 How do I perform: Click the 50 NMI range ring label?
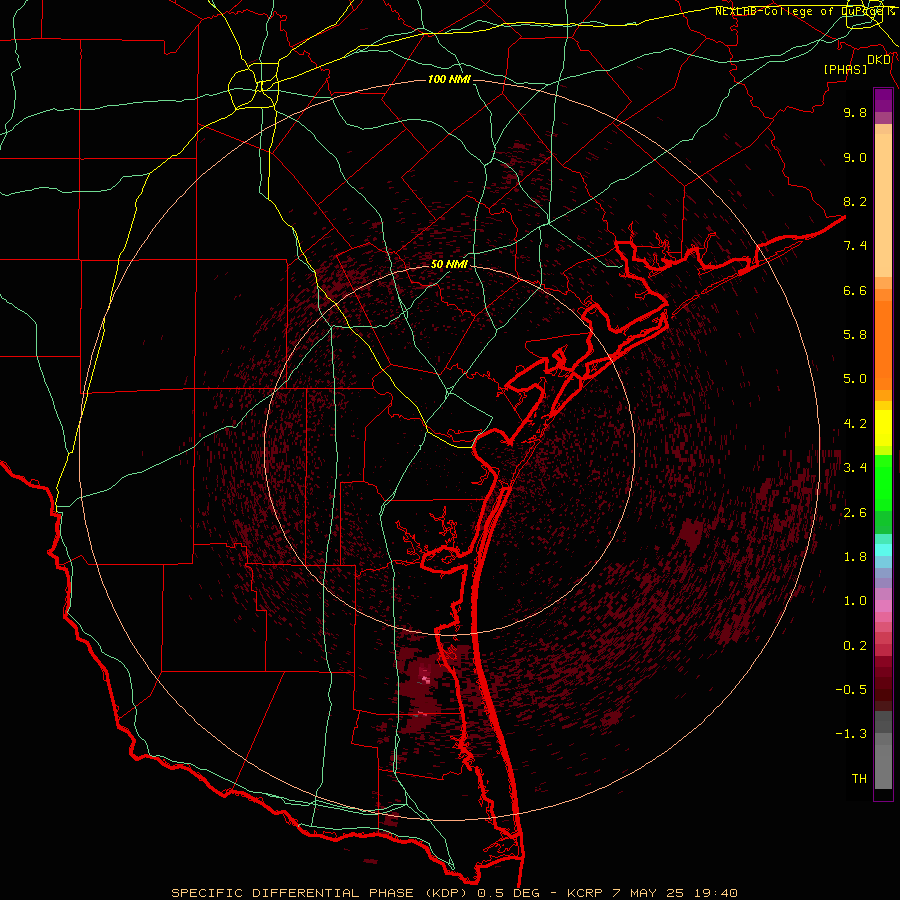coord(449,265)
